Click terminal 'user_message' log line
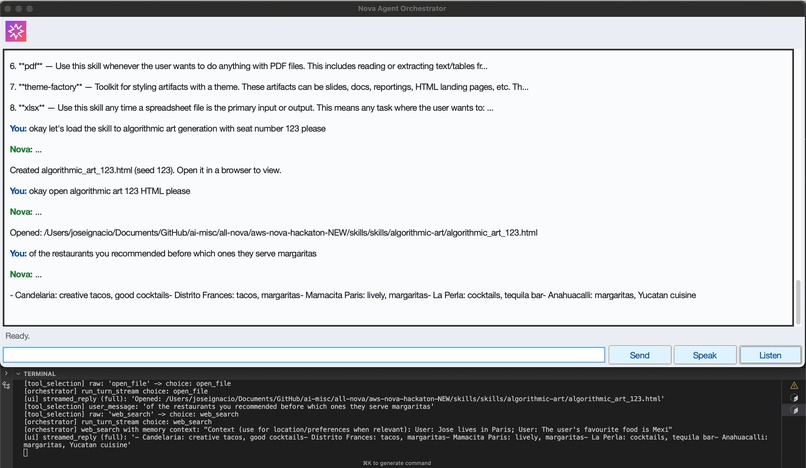The height and width of the screenshot is (468, 806). coord(229,407)
